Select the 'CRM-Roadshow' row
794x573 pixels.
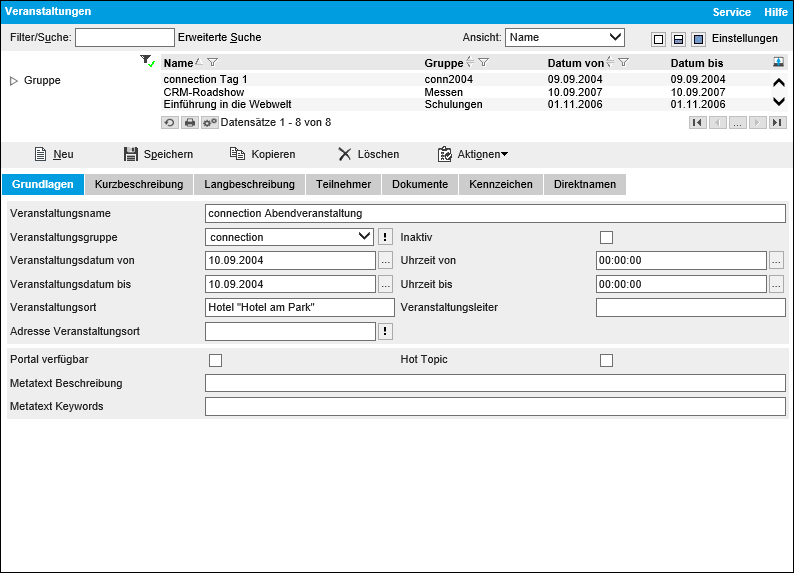tap(466, 92)
